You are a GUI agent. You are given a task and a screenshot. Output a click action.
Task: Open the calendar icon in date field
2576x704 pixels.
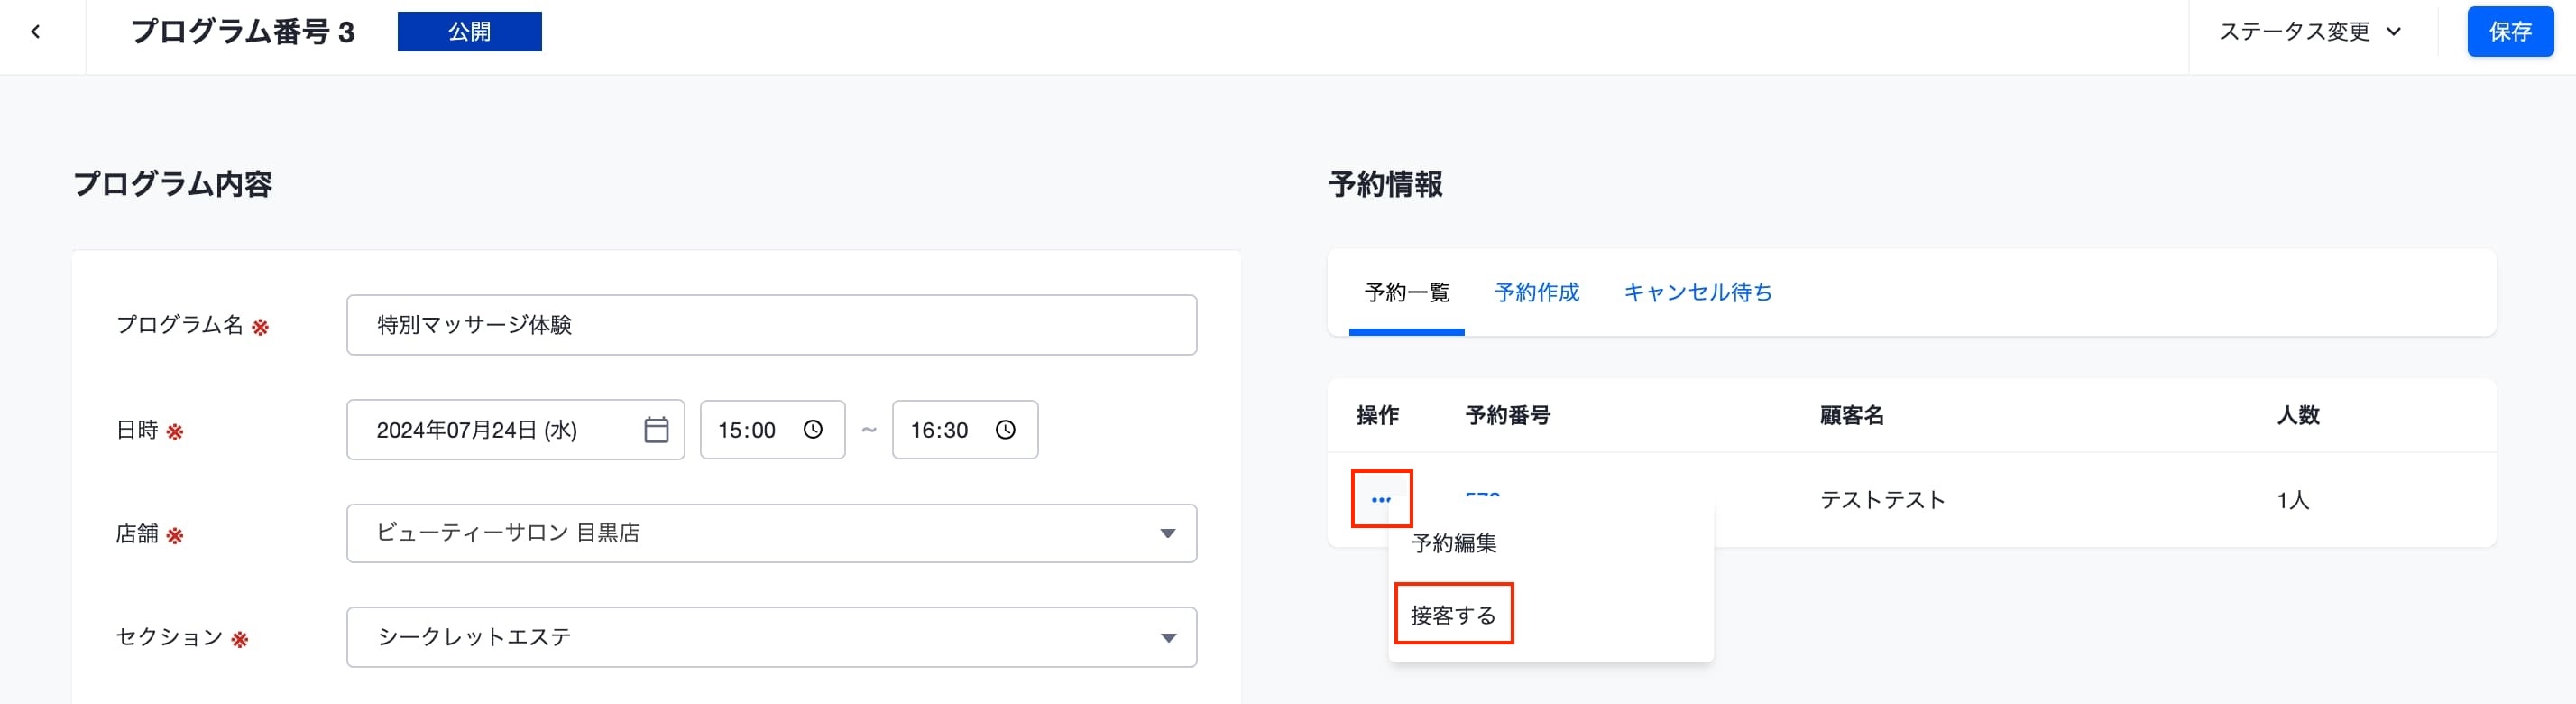pos(656,430)
